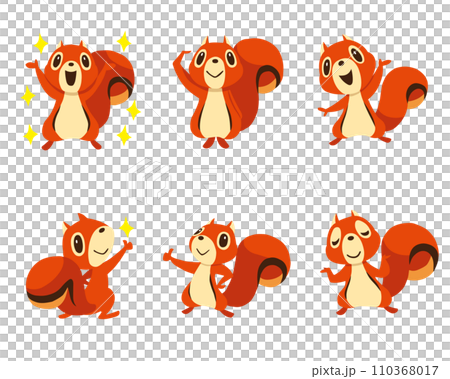Select the dancing squirrel with open laughing mouth
This screenshot has width=450, height=379.
pyautogui.click(x=373, y=90)
